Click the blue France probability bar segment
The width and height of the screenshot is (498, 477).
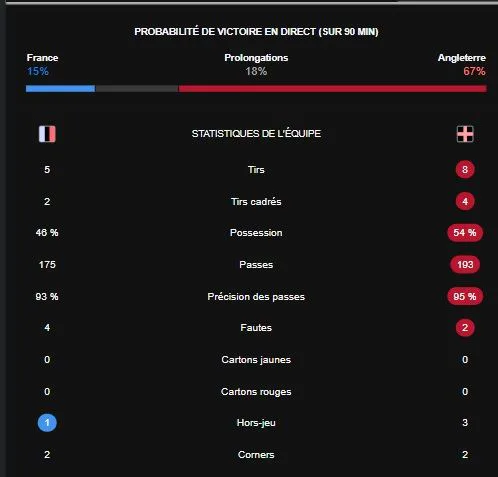point(60,89)
